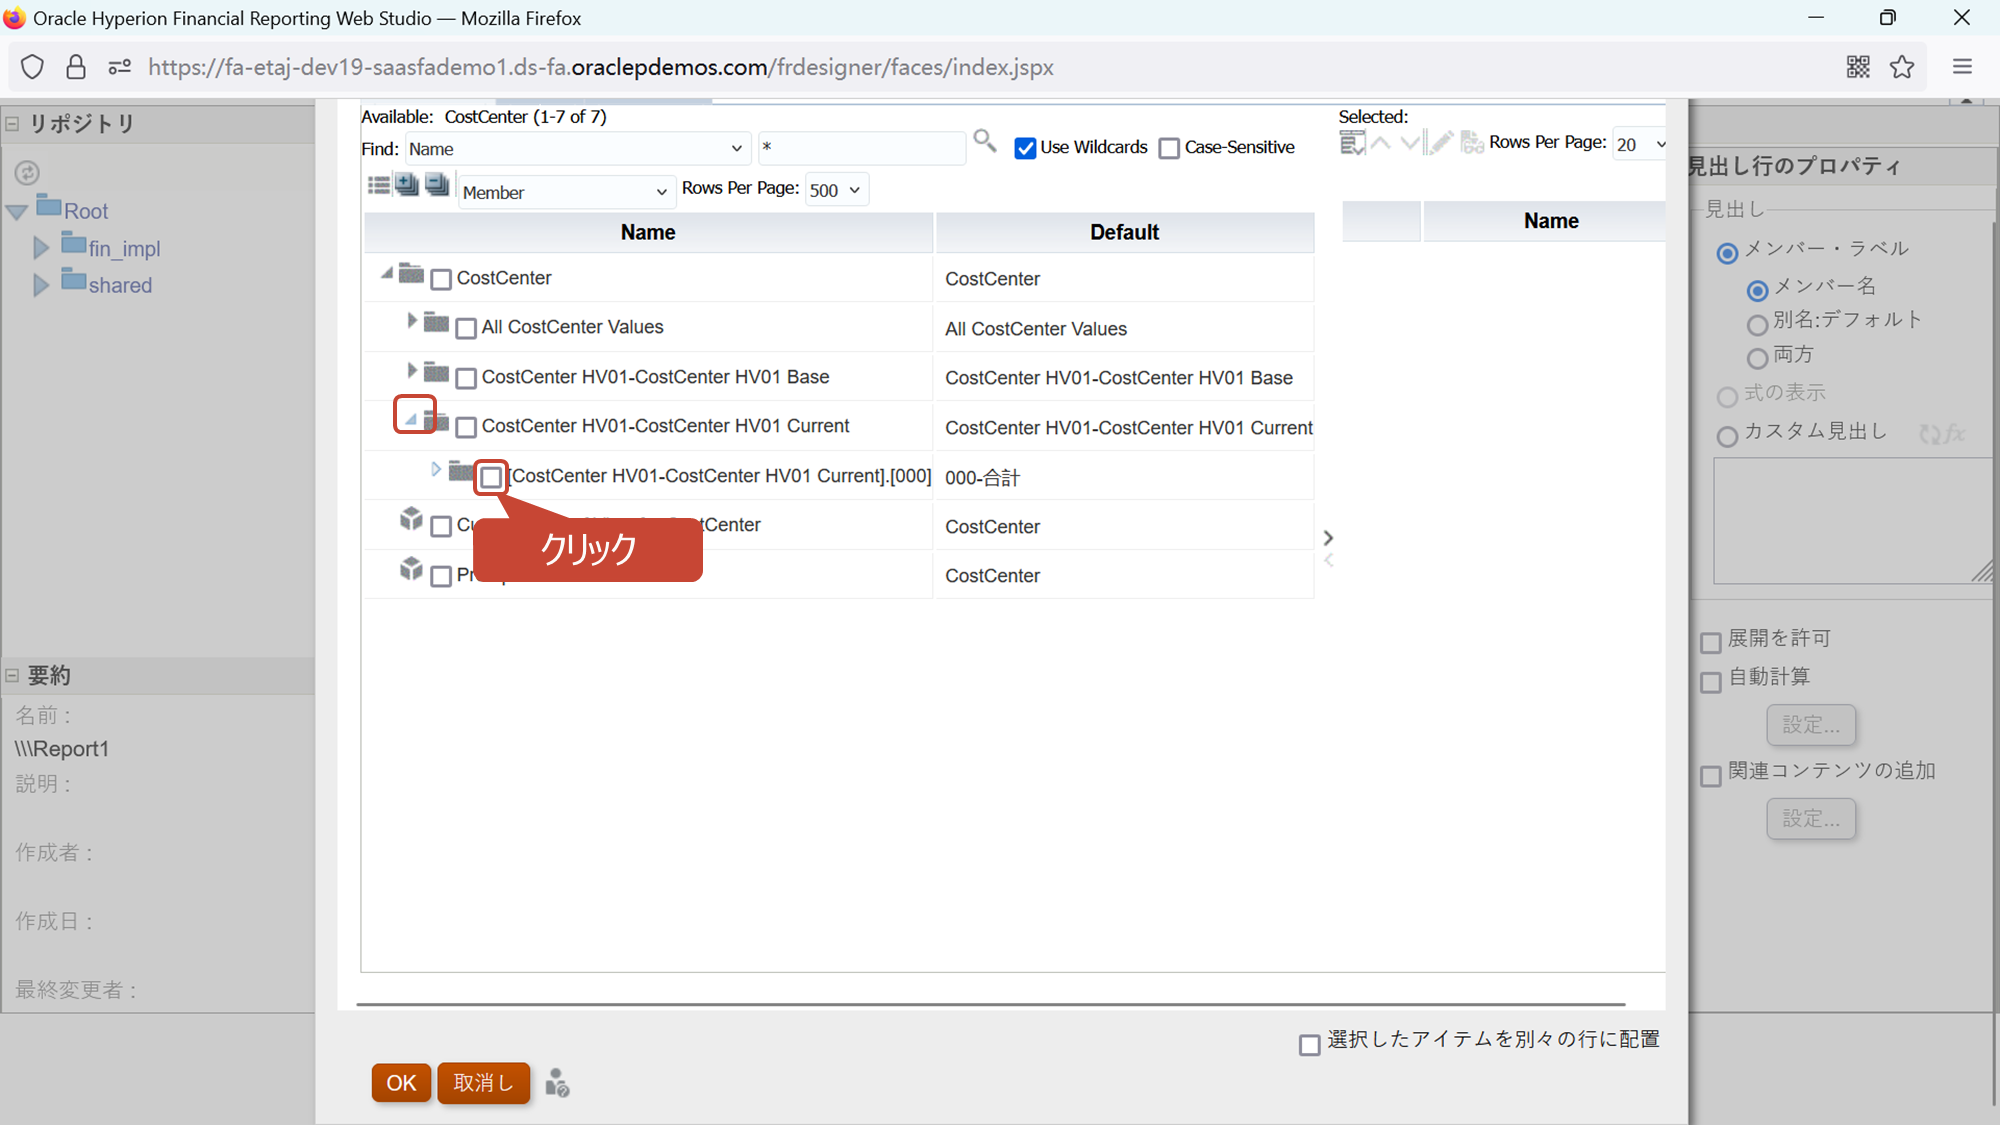The image size is (2000, 1125).
Task: Collapse the CostCenter HV01 Current node
Action: [412, 420]
